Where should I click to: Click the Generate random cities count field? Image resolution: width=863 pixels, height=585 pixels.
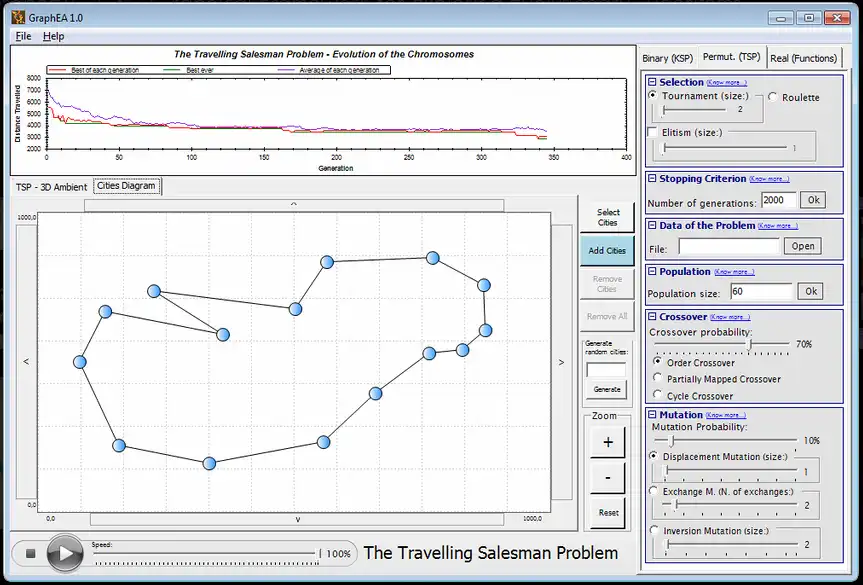(x=606, y=370)
